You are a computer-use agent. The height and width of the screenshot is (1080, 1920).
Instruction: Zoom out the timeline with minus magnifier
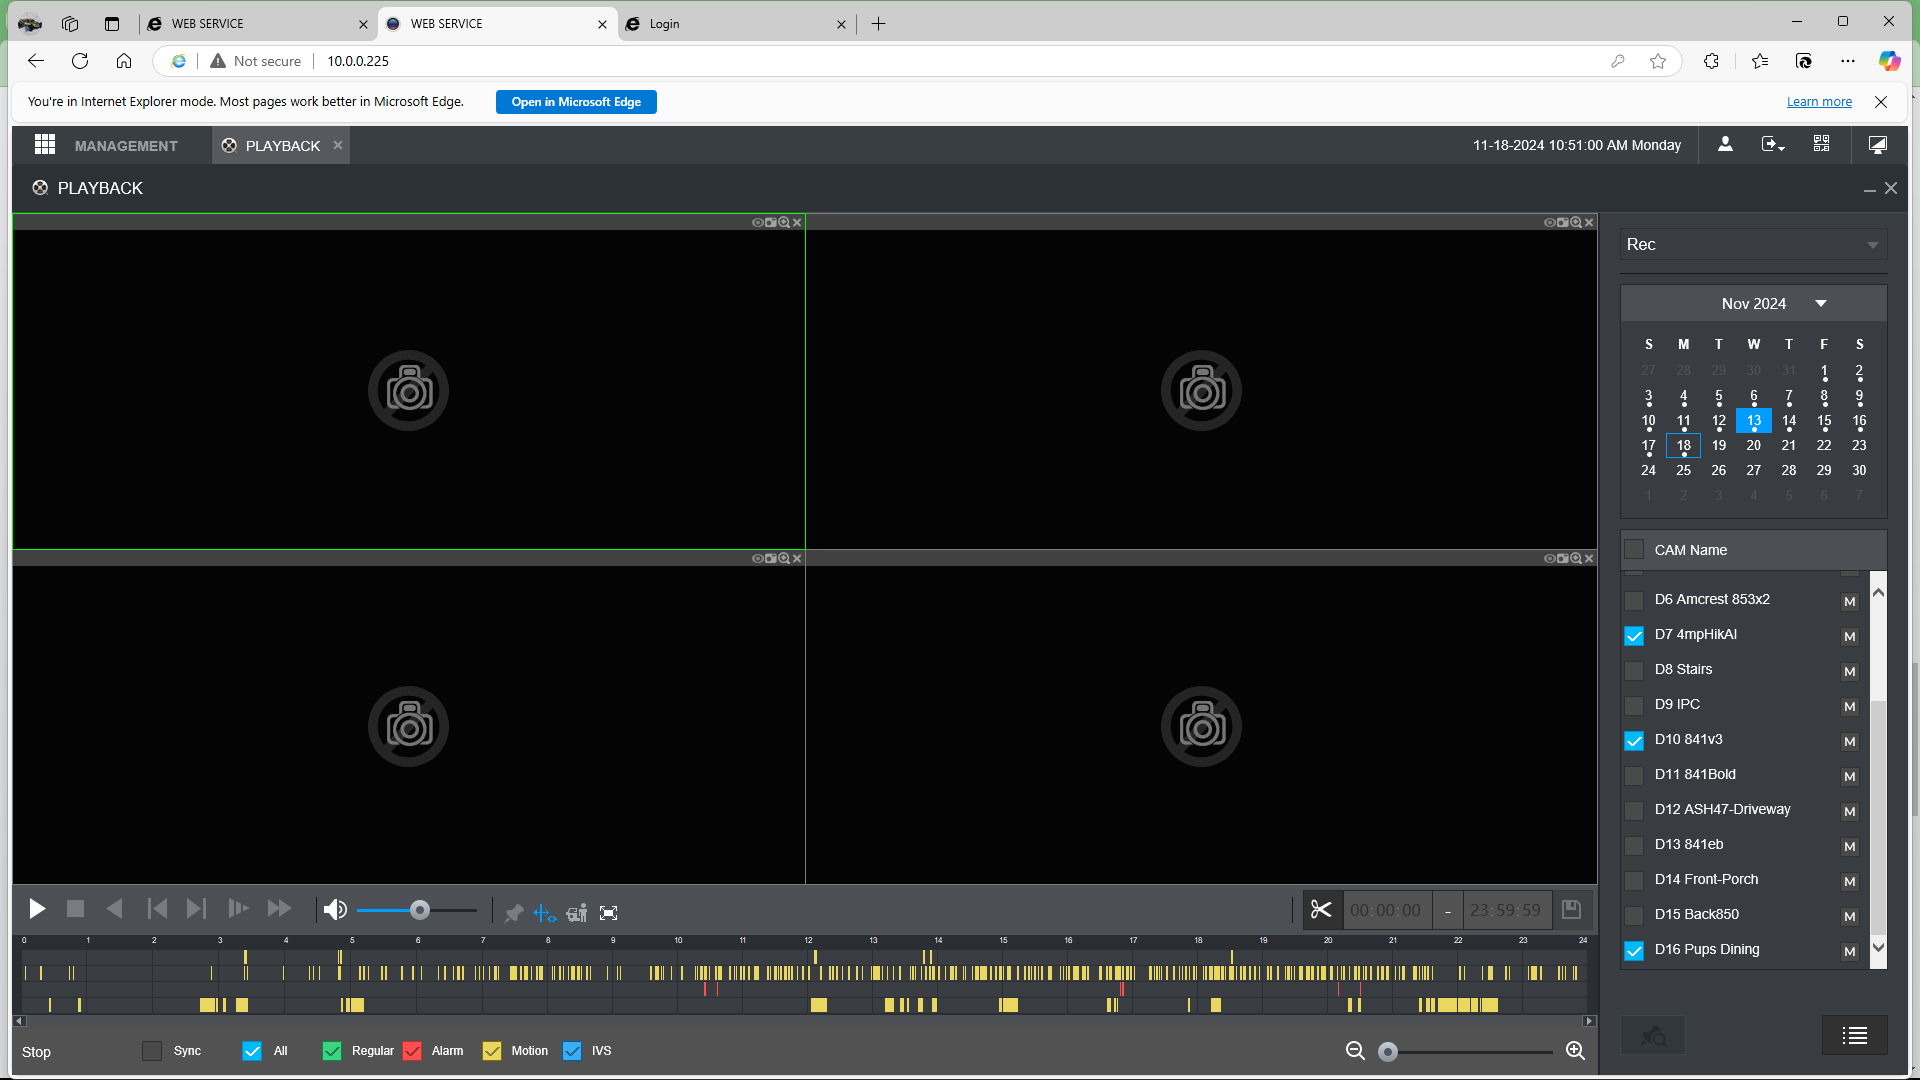tap(1355, 1051)
